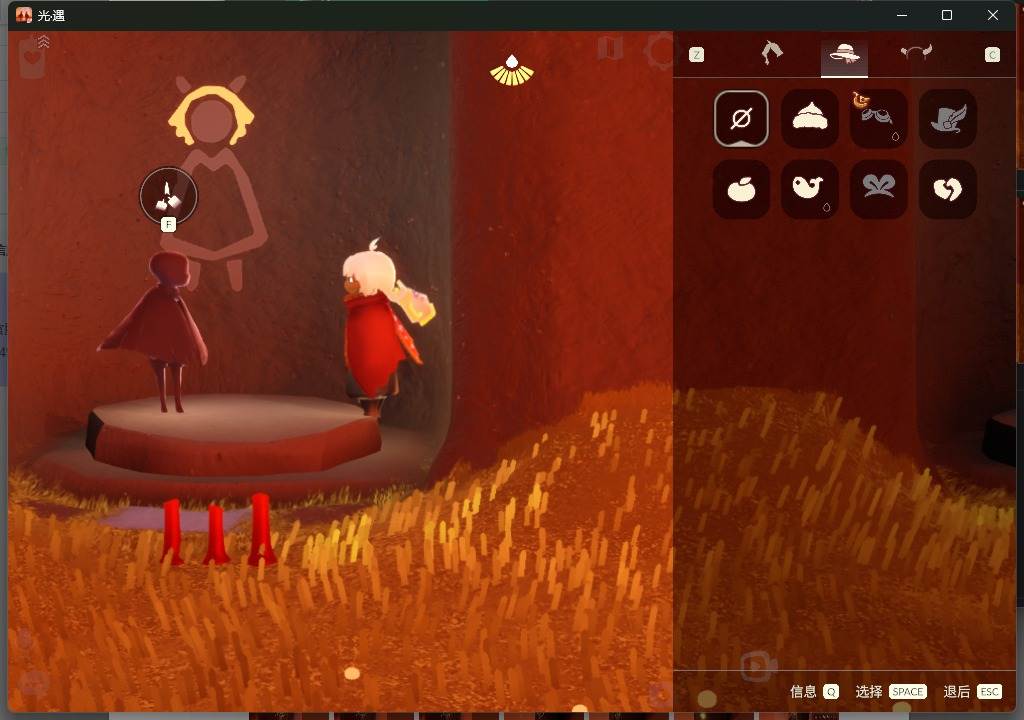Pick the gray bow headpiece
Viewport: 1024px width, 720px height.
tap(879, 189)
